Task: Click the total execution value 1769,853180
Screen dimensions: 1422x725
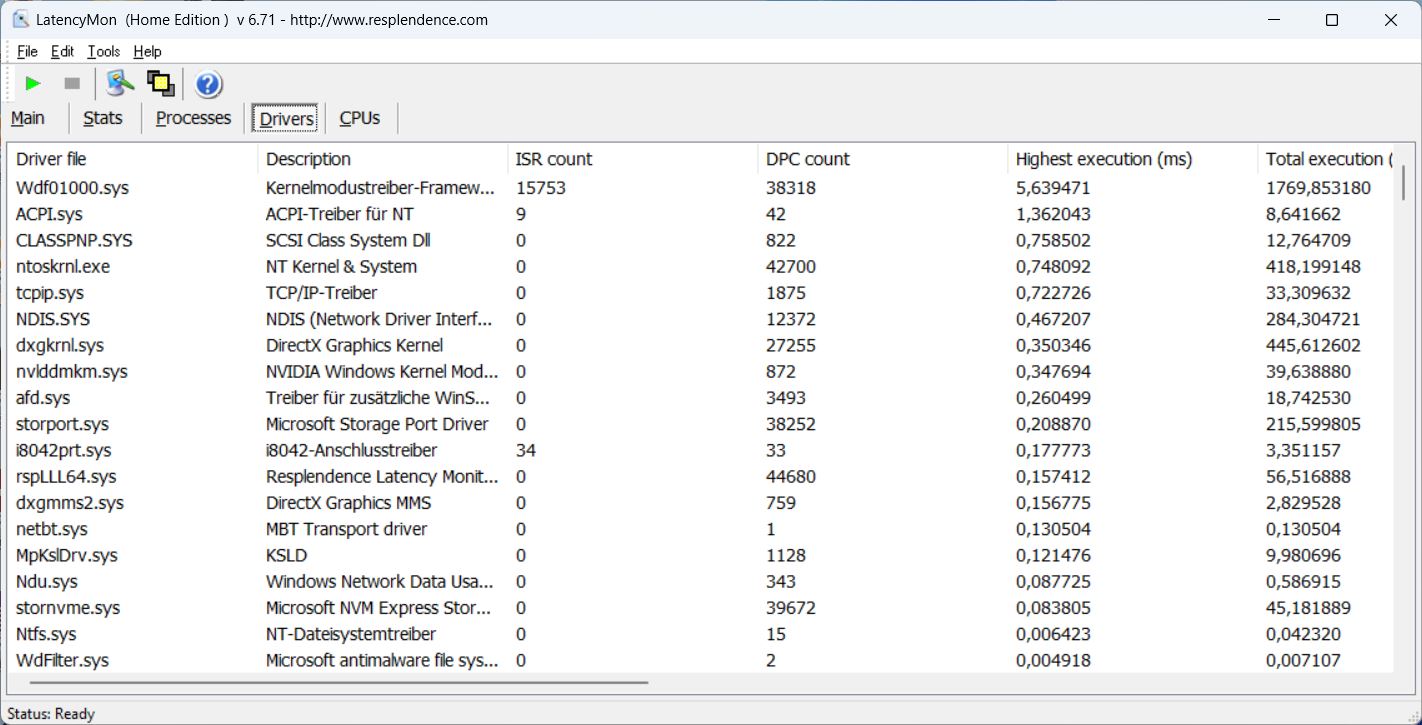Action: tap(1318, 188)
